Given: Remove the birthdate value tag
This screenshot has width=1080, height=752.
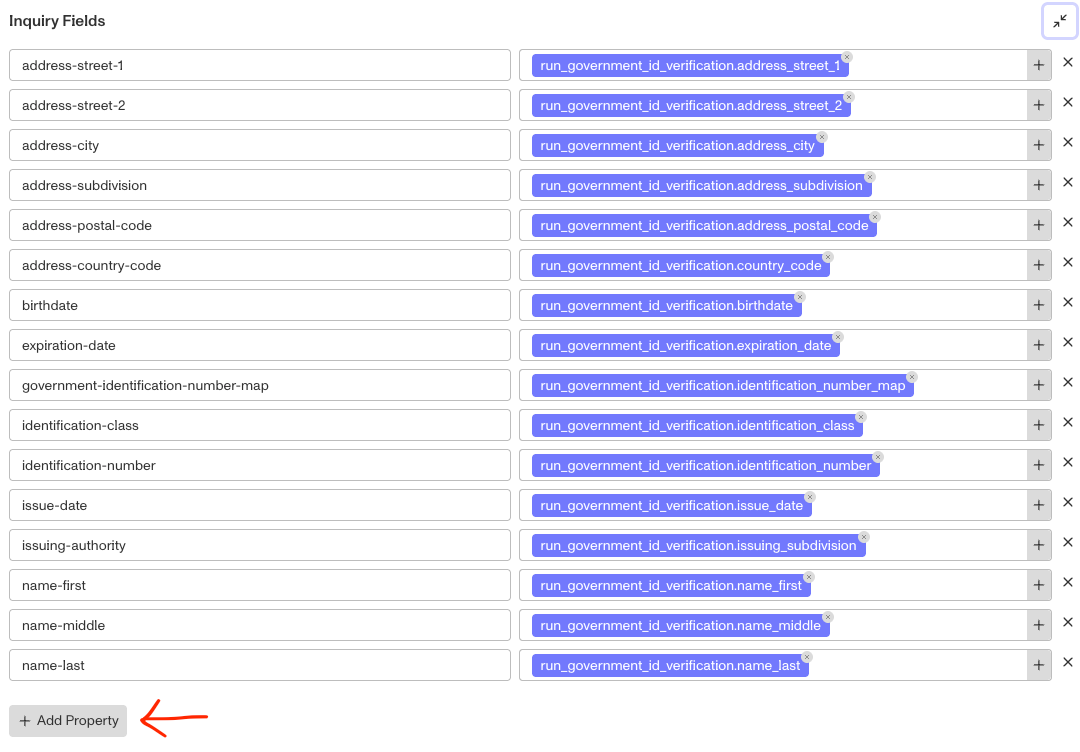Looking at the screenshot, I should (800, 297).
